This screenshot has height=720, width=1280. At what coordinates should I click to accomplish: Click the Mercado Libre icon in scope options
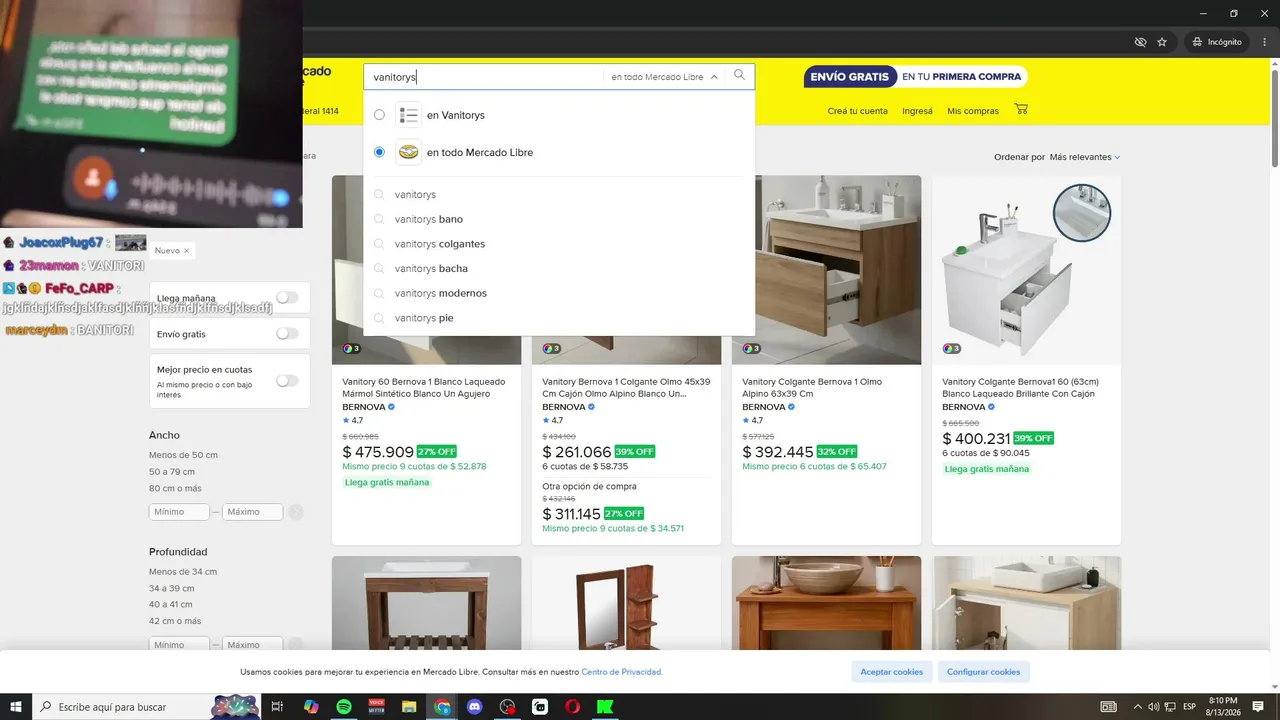pos(408,152)
